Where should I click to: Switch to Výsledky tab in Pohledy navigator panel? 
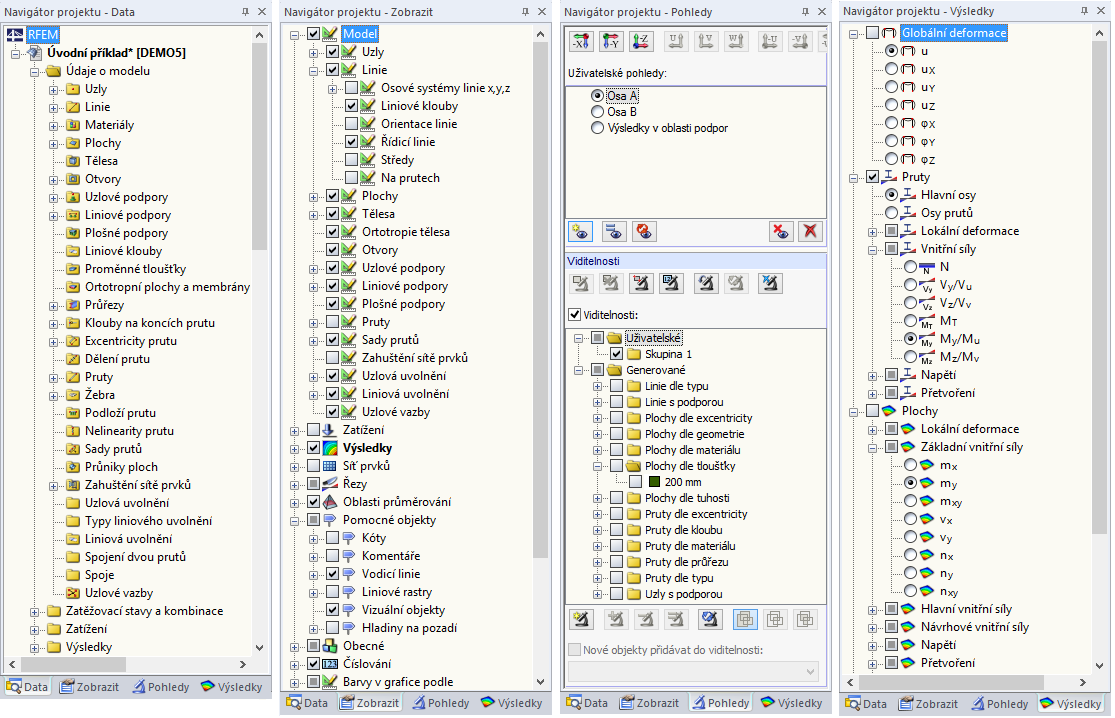click(791, 703)
